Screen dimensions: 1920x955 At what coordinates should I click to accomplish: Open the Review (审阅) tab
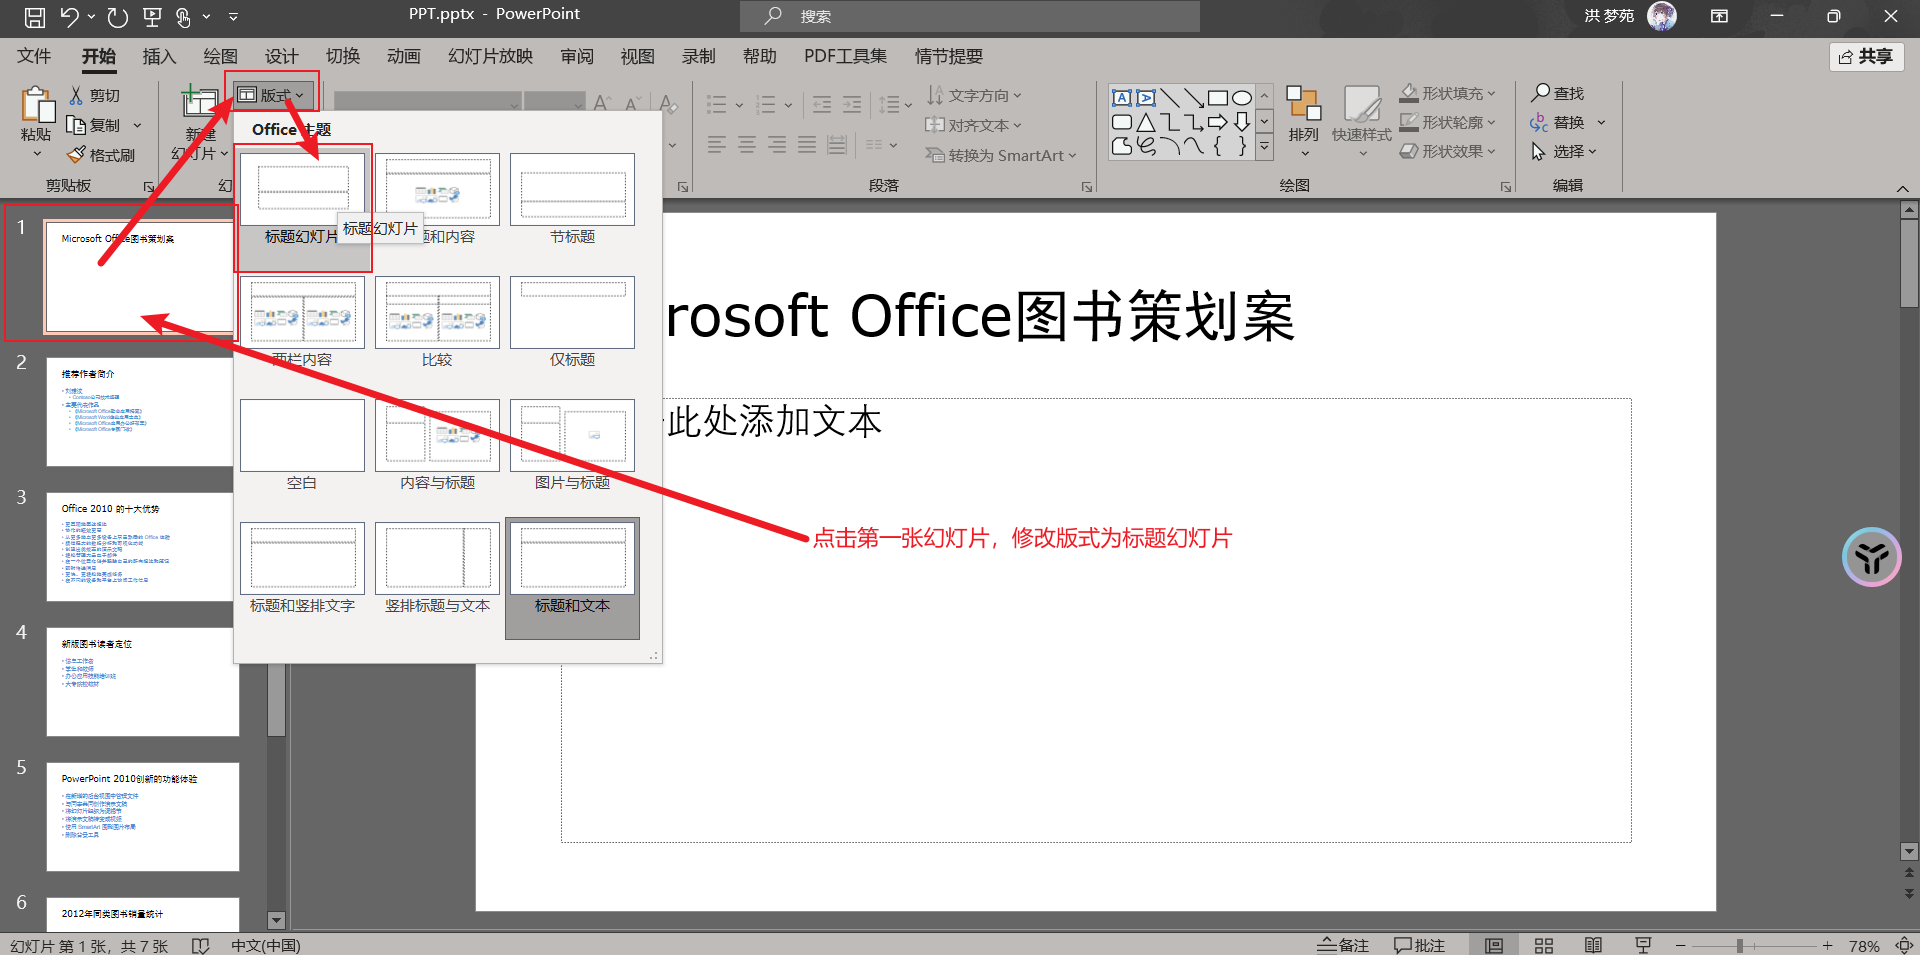[576, 56]
